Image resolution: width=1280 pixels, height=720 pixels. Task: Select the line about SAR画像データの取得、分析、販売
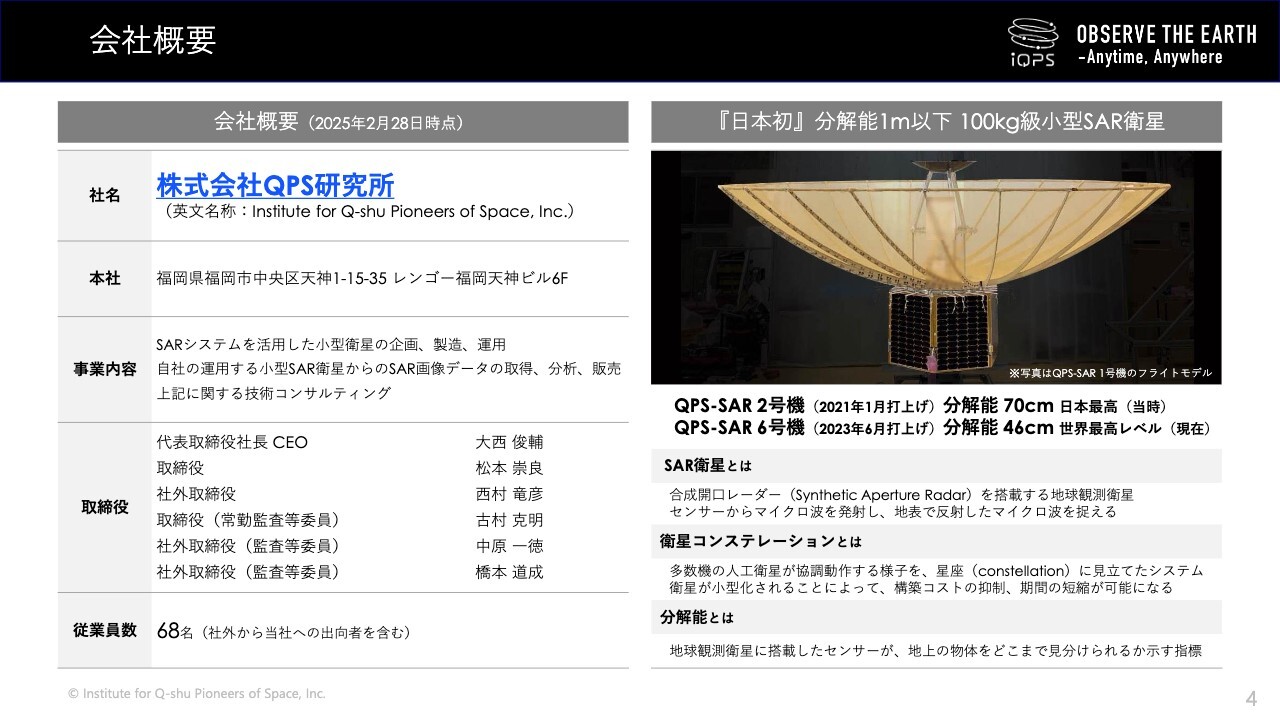pyautogui.click(x=389, y=369)
